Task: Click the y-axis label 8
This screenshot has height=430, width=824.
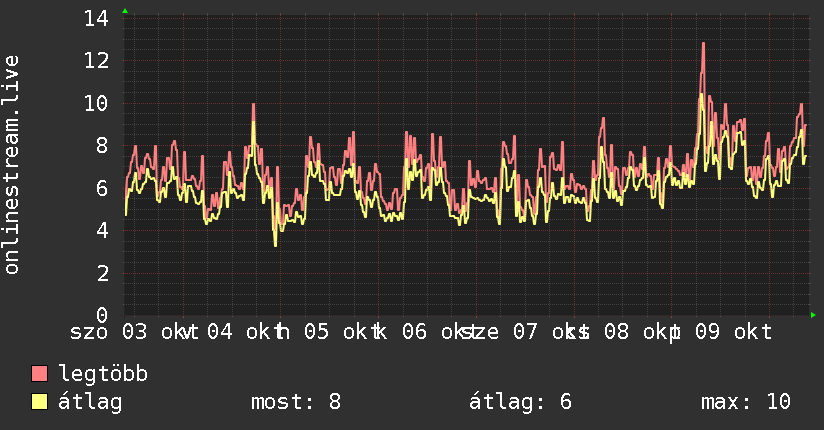Action: pyautogui.click(x=102, y=146)
